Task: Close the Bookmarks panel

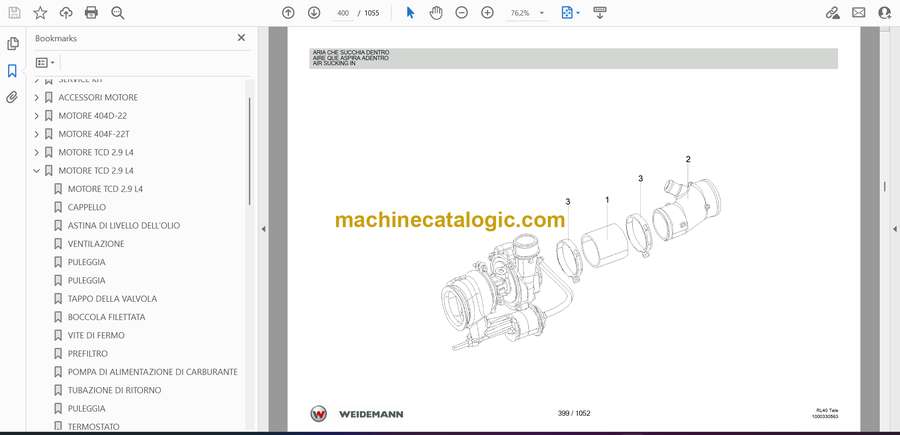Action: point(241,38)
